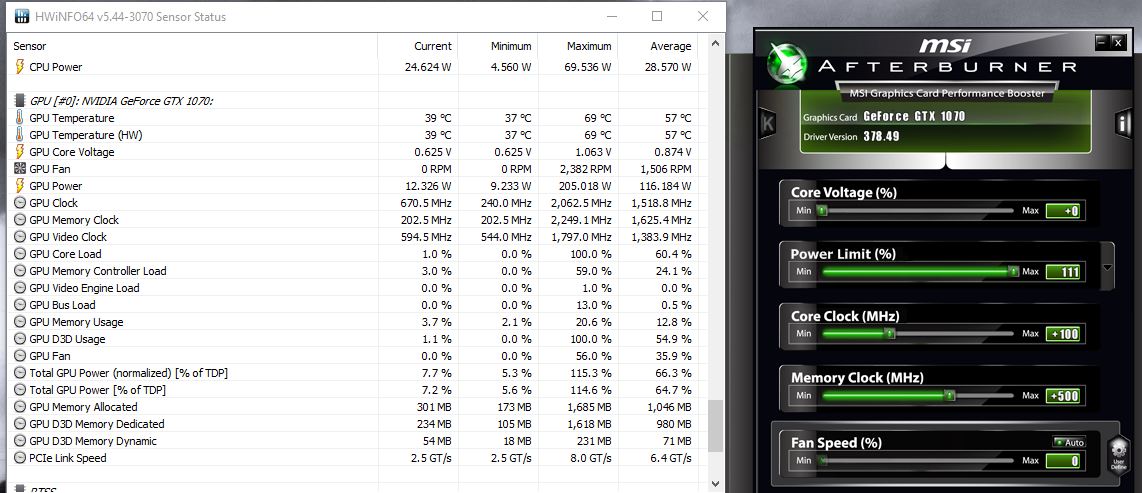Screen dimensions: 1142x493
Task: Open Kombustor with the K button in Afterburner
Action: click(x=767, y=122)
